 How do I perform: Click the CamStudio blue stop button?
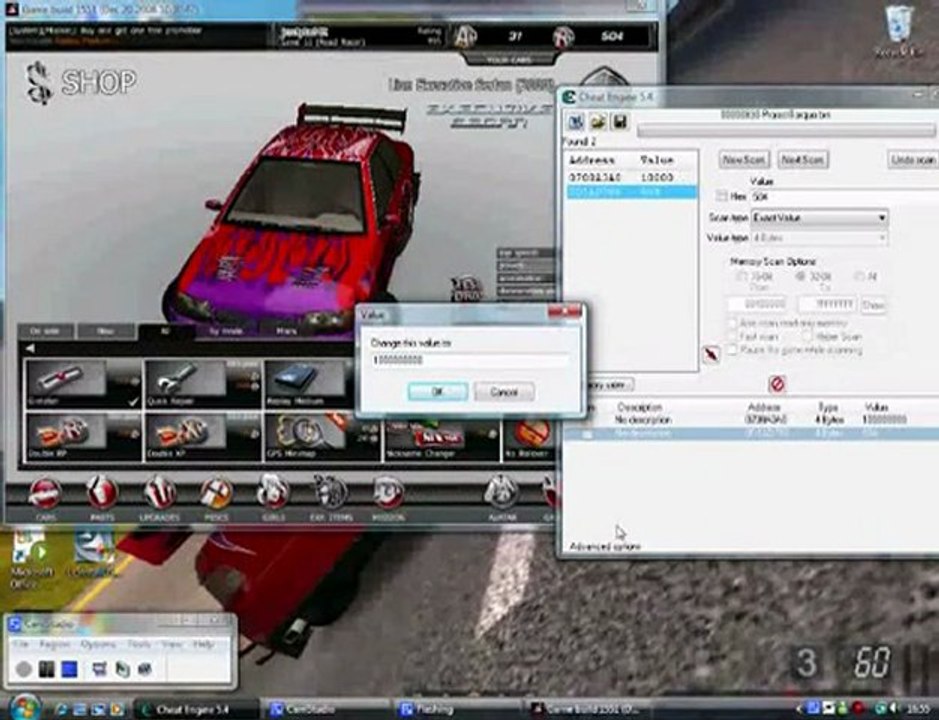click(x=69, y=669)
